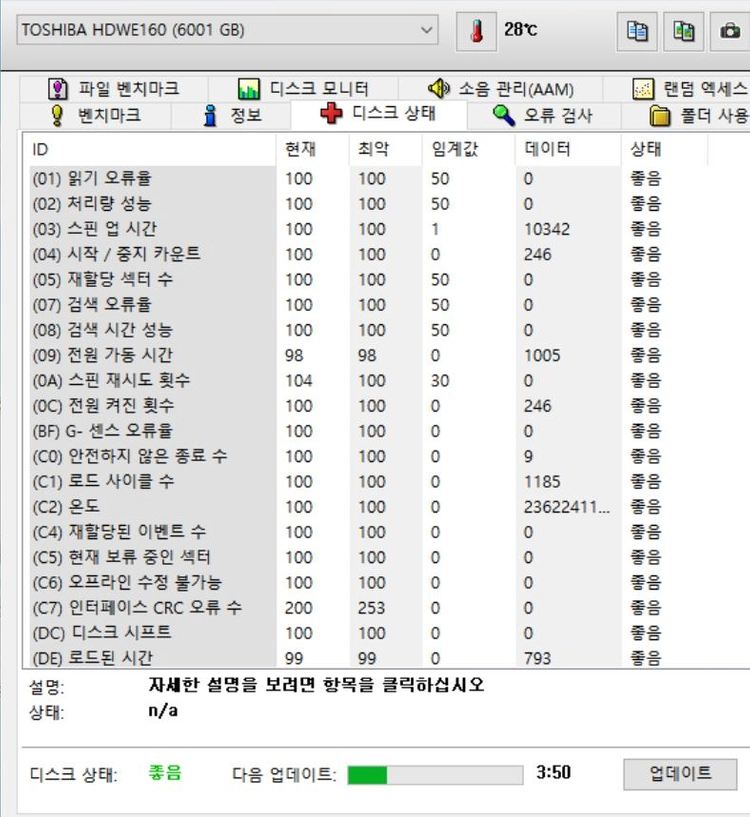Click the copy screenshot to clipboard icon
Viewport: 750px width, 817px height.
pyautogui.click(x=683, y=31)
